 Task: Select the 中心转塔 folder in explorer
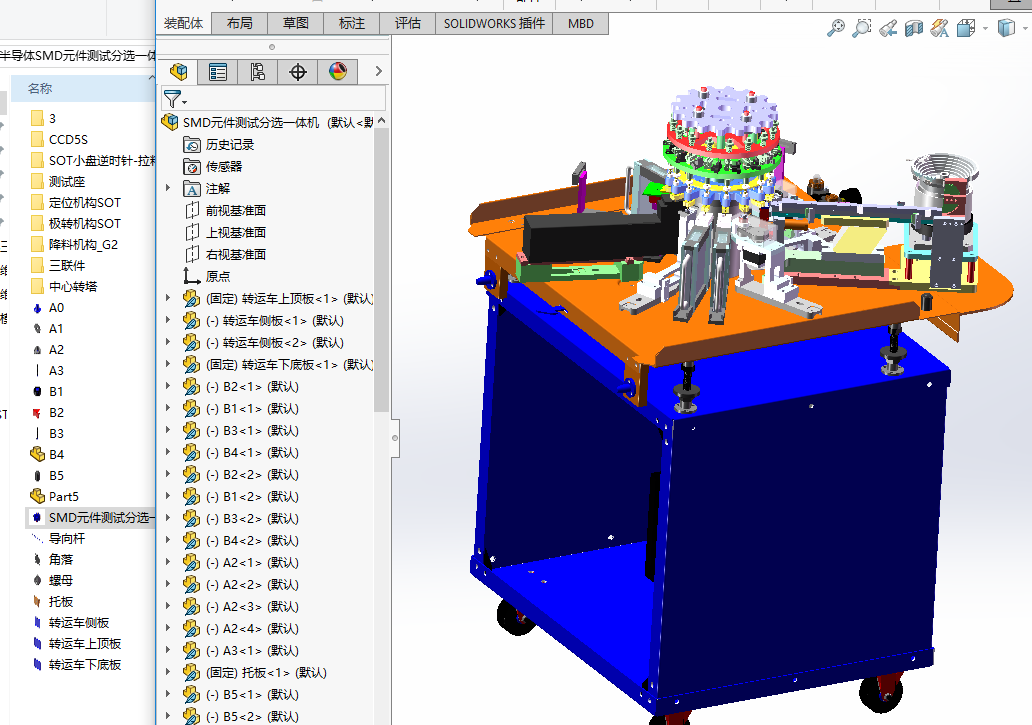pos(72,286)
